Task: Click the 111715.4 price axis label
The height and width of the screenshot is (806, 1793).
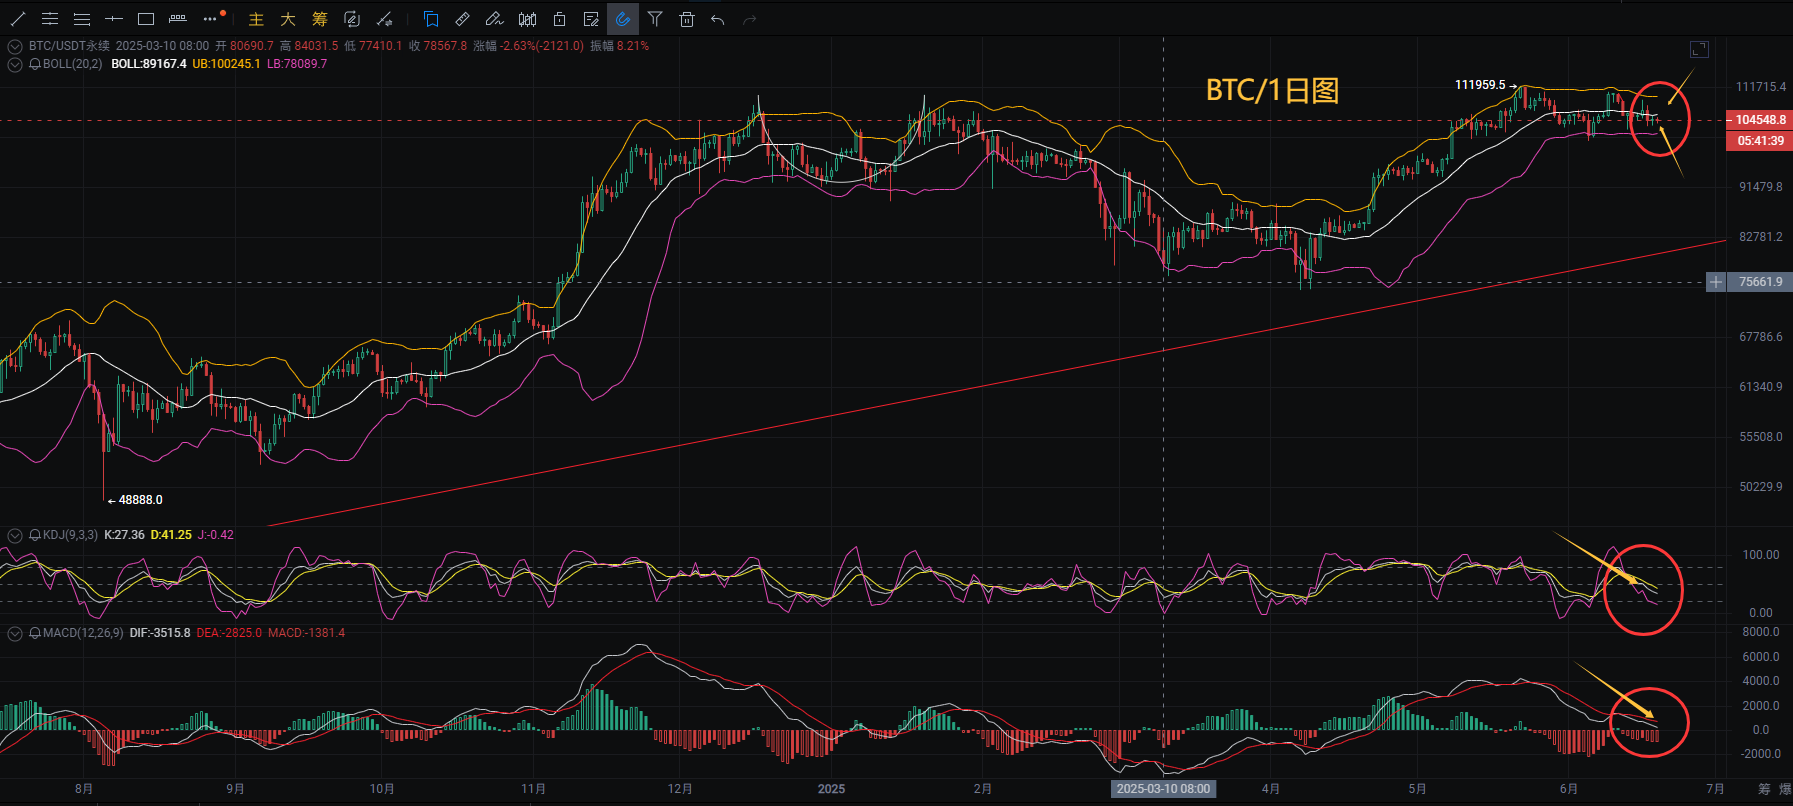Action: pos(1760,87)
